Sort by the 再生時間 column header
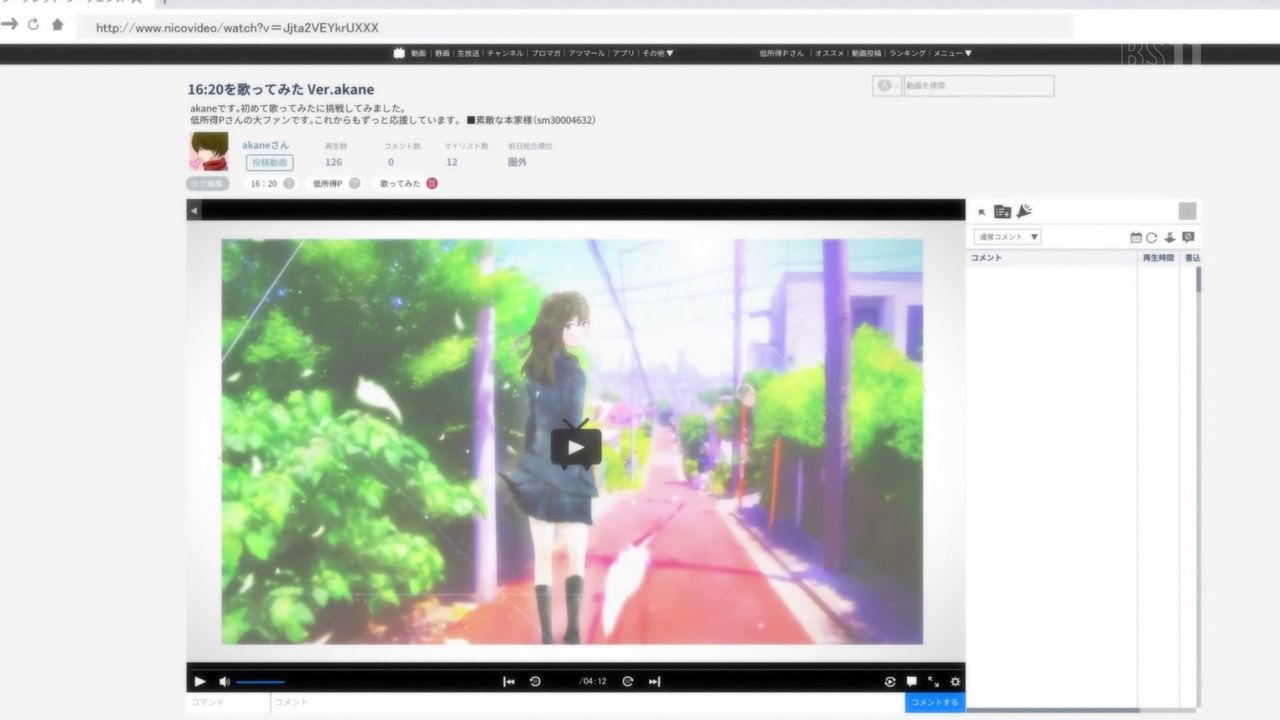The height and width of the screenshot is (720, 1280). (x=1159, y=258)
